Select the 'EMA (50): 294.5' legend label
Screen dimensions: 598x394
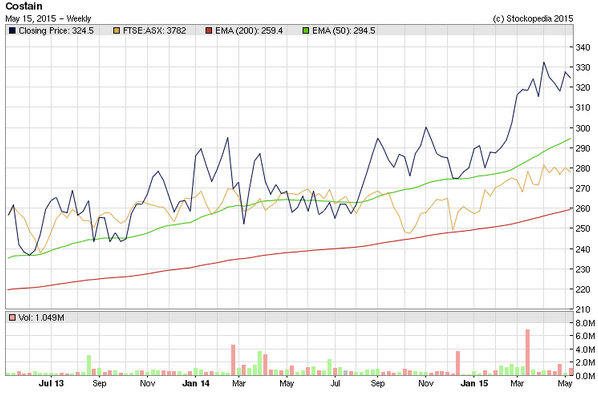[344, 31]
